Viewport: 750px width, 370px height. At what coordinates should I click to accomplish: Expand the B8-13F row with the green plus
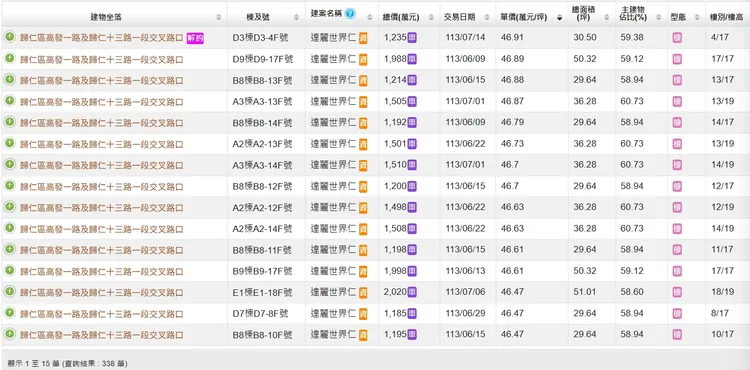(x=10, y=79)
